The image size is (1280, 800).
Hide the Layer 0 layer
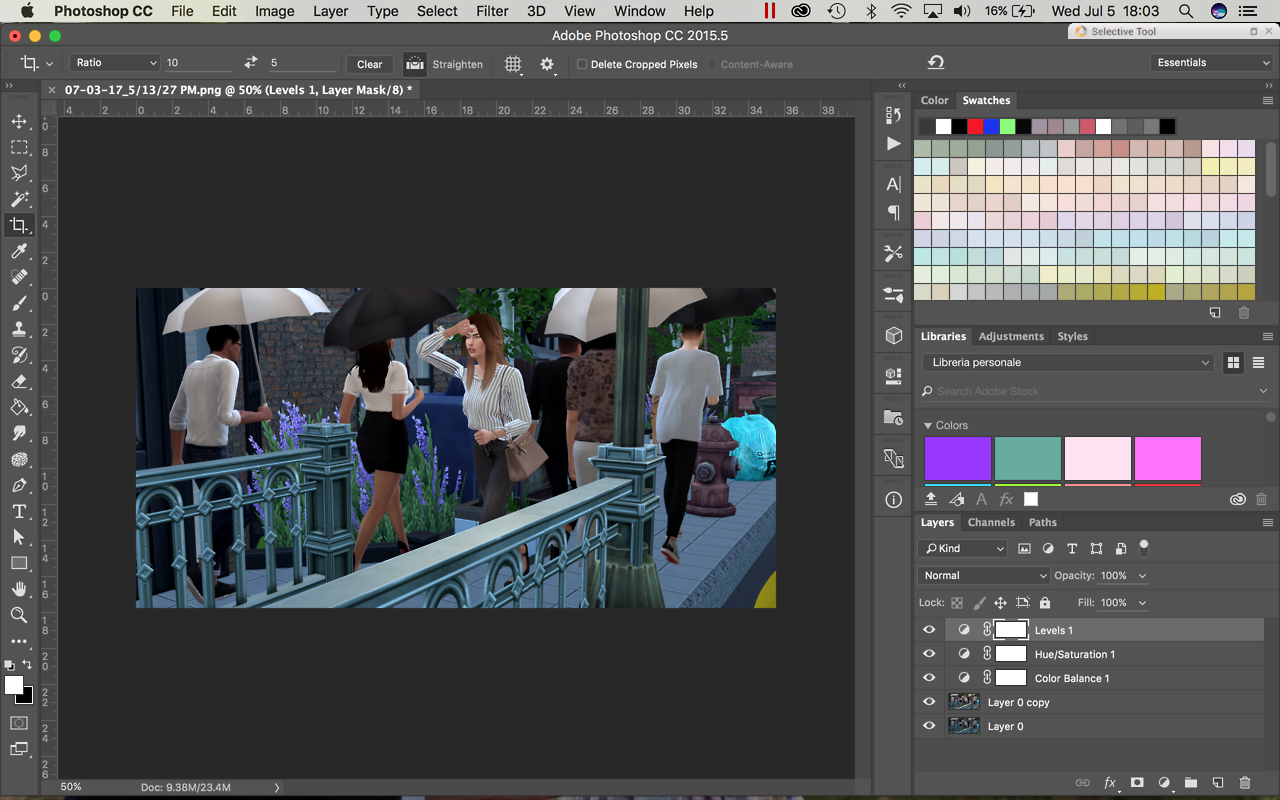pos(929,726)
